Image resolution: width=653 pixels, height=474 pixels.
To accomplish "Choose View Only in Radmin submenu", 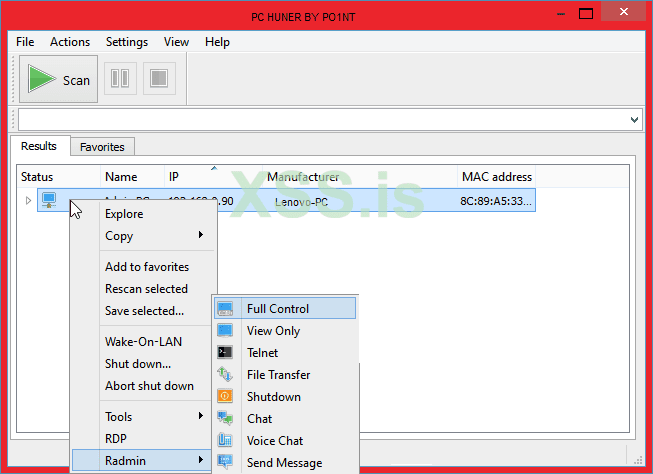I will pos(285,331).
